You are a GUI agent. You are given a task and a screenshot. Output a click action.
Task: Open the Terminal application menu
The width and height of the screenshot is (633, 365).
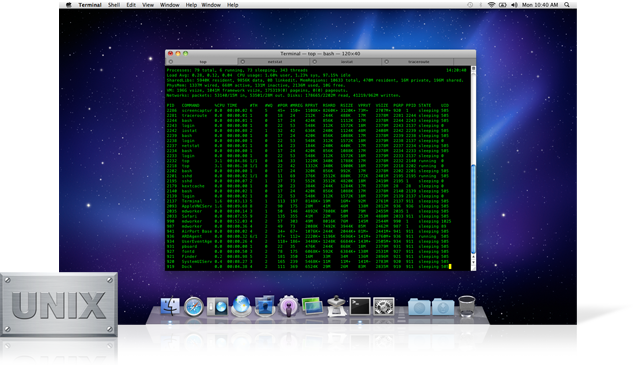[x=90, y=5]
